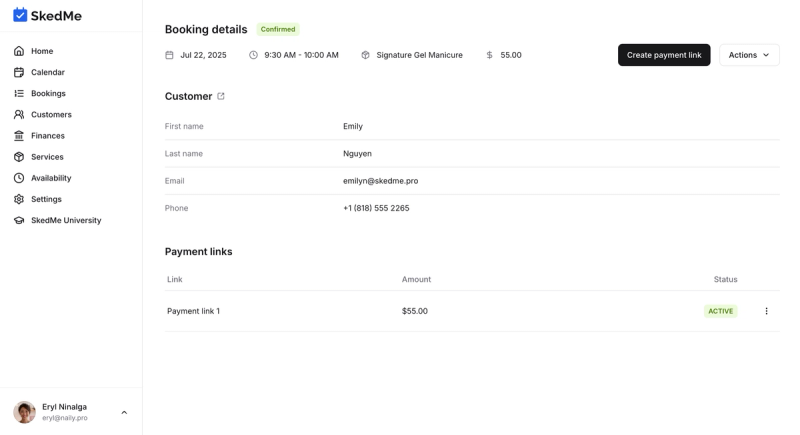Click the SkedMe logo icon
This screenshot has height=435, width=800.
click(x=20, y=15)
